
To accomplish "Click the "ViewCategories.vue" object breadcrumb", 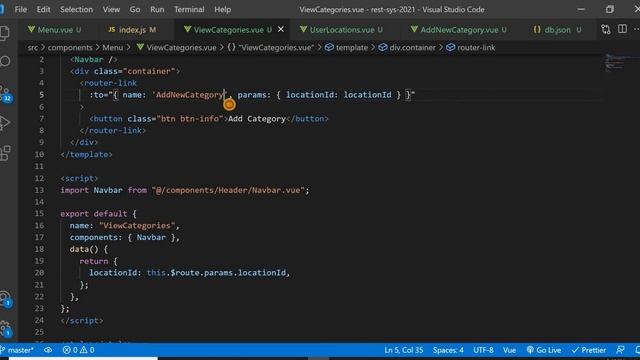I will tap(271, 48).
